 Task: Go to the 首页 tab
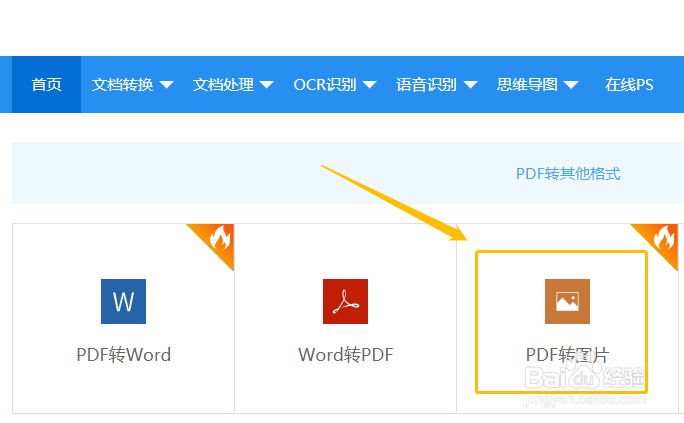pyautogui.click(x=46, y=85)
